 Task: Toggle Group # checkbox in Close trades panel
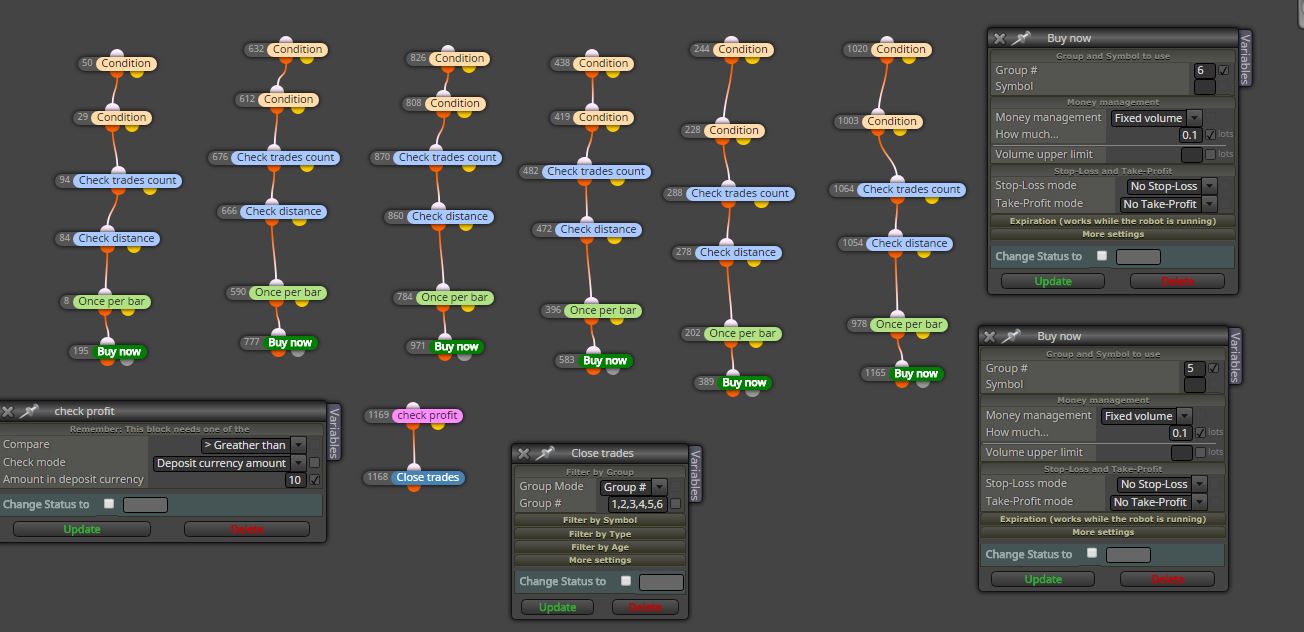(676, 504)
